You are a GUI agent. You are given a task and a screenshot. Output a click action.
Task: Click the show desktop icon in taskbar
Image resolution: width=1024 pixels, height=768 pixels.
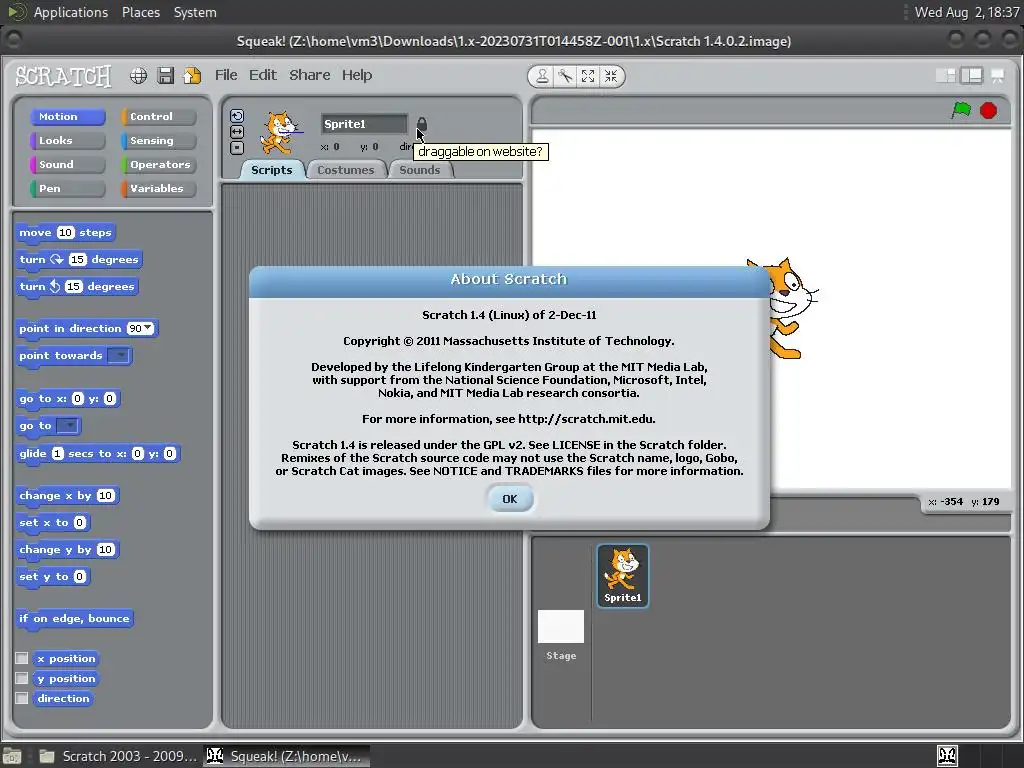click(12, 756)
